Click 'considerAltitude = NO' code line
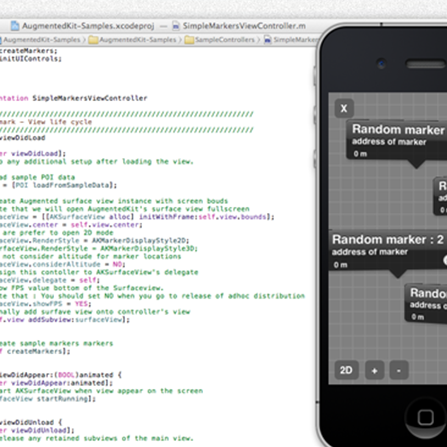Image resolution: width=447 pixels, height=447 pixels. pos(63,264)
